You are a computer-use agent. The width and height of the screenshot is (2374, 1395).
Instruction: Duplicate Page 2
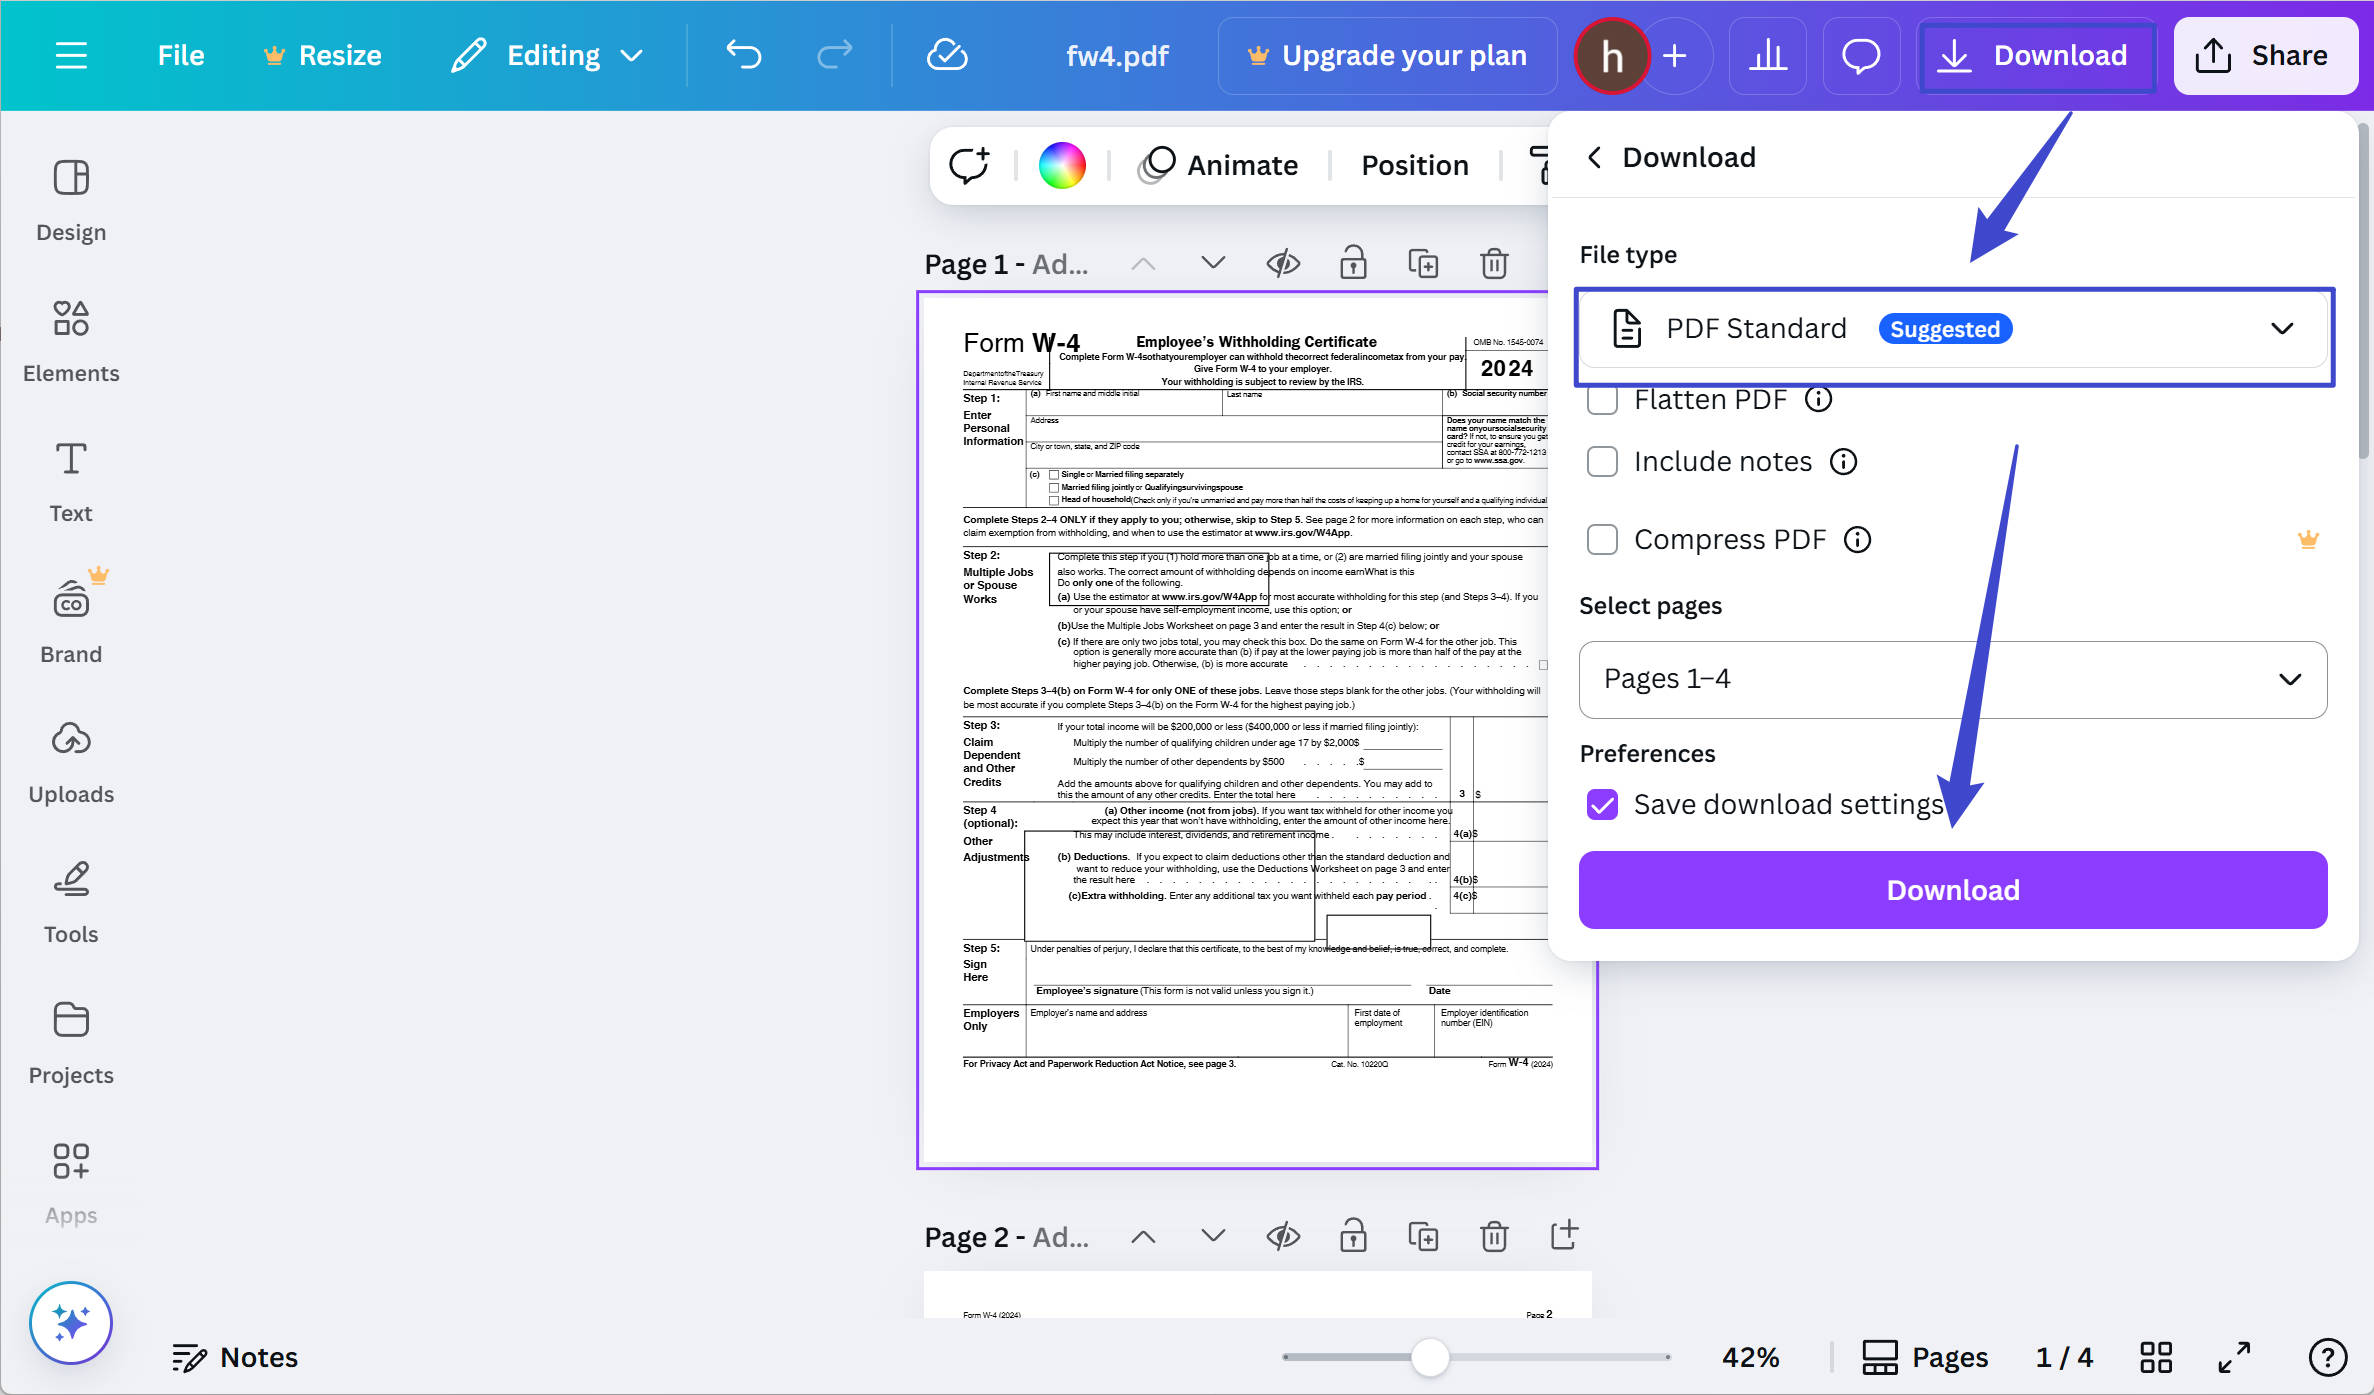click(1423, 1237)
